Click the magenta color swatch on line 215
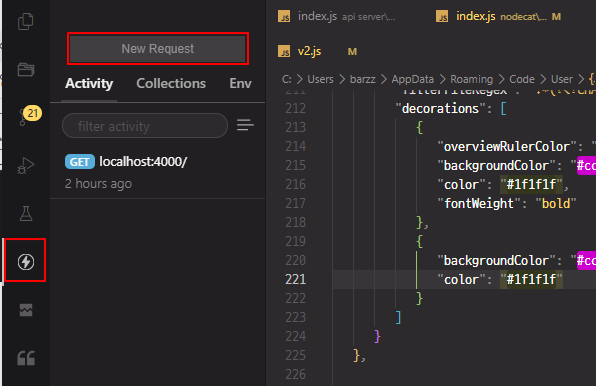The height and width of the screenshot is (386, 596). click(x=586, y=165)
